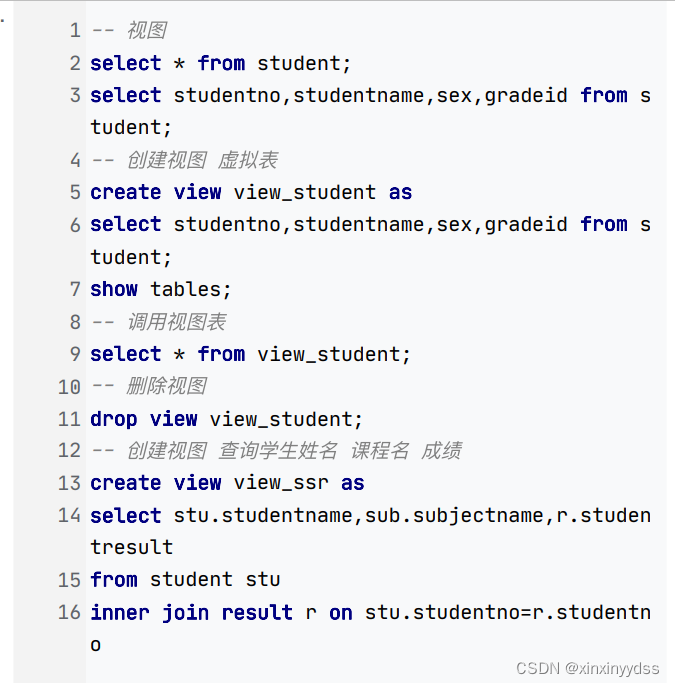Click the 'inner join result' keywords
This screenshot has height=687, width=675.
tap(191, 613)
